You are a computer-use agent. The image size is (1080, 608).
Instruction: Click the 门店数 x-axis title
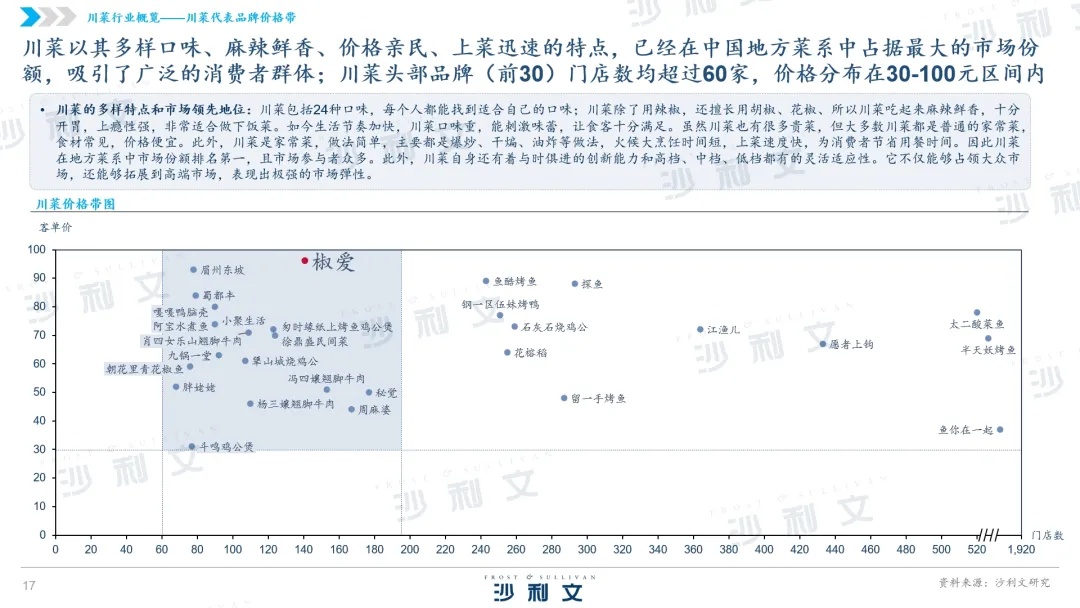click(1048, 535)
